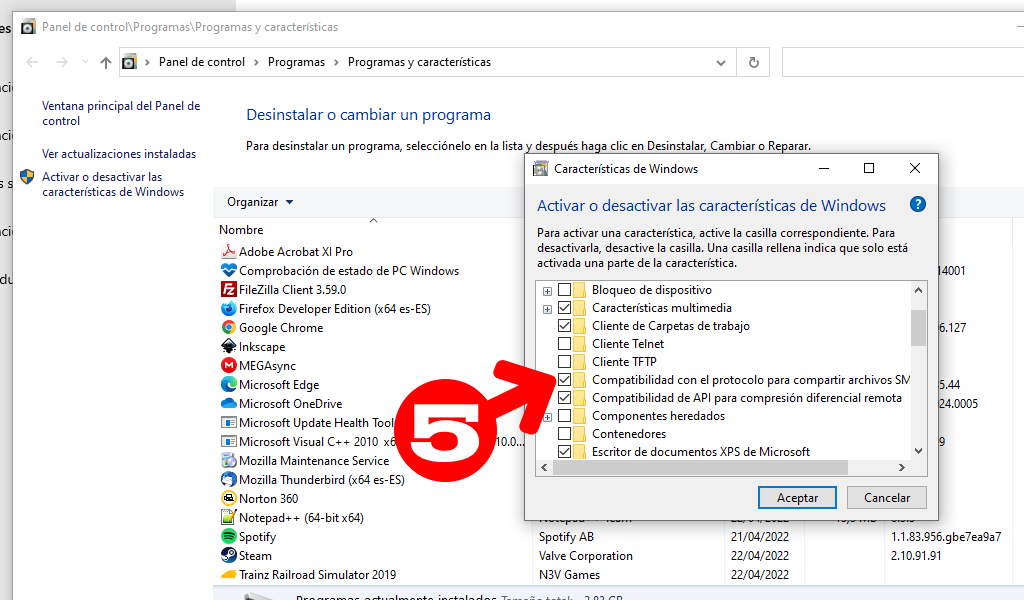
Task: Expand chevron after Programas breadcrumb
Action: pyautogui.click(x=336, y=62)
